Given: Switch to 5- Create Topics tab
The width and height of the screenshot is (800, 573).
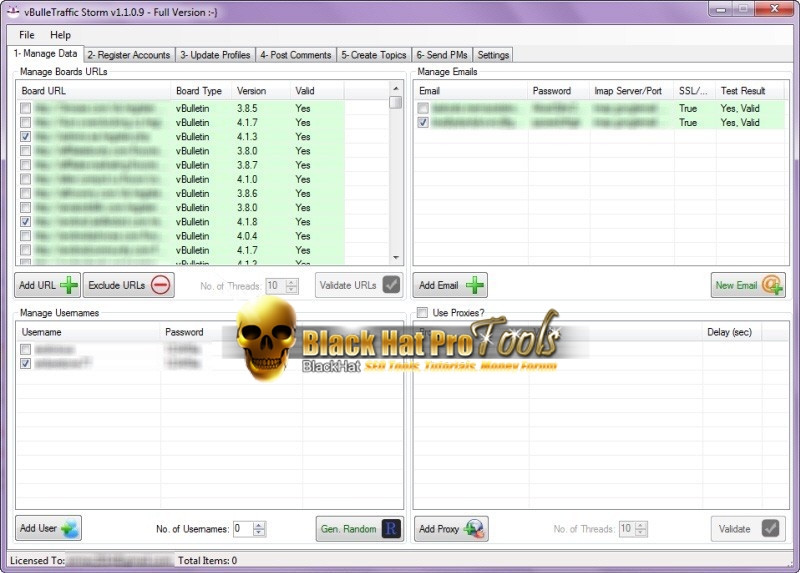Looking at the screenshot, I should tap(373, 55).
